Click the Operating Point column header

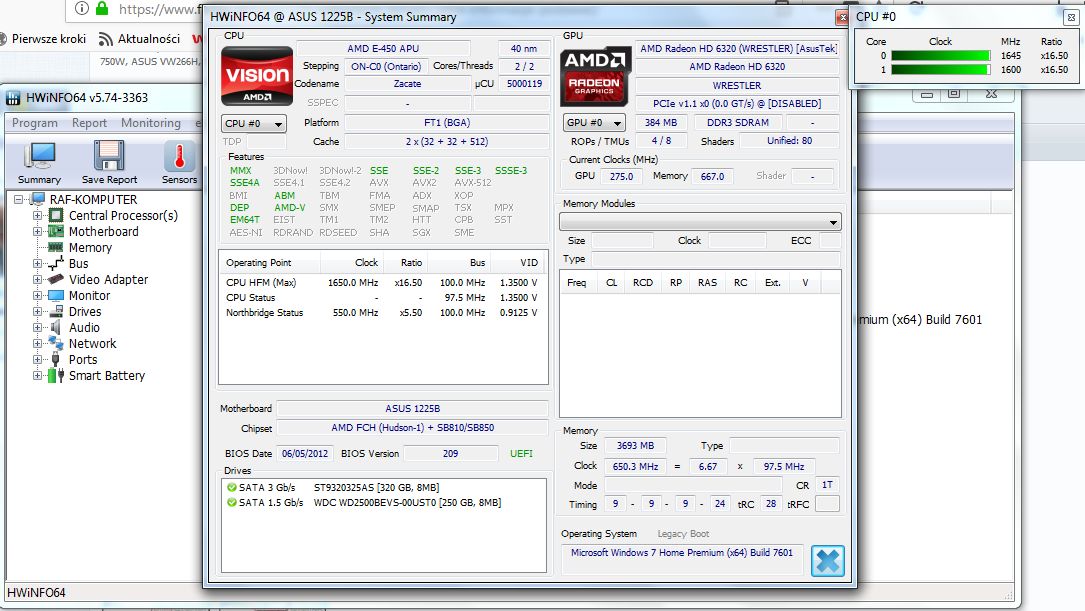(x=270, y=262)
